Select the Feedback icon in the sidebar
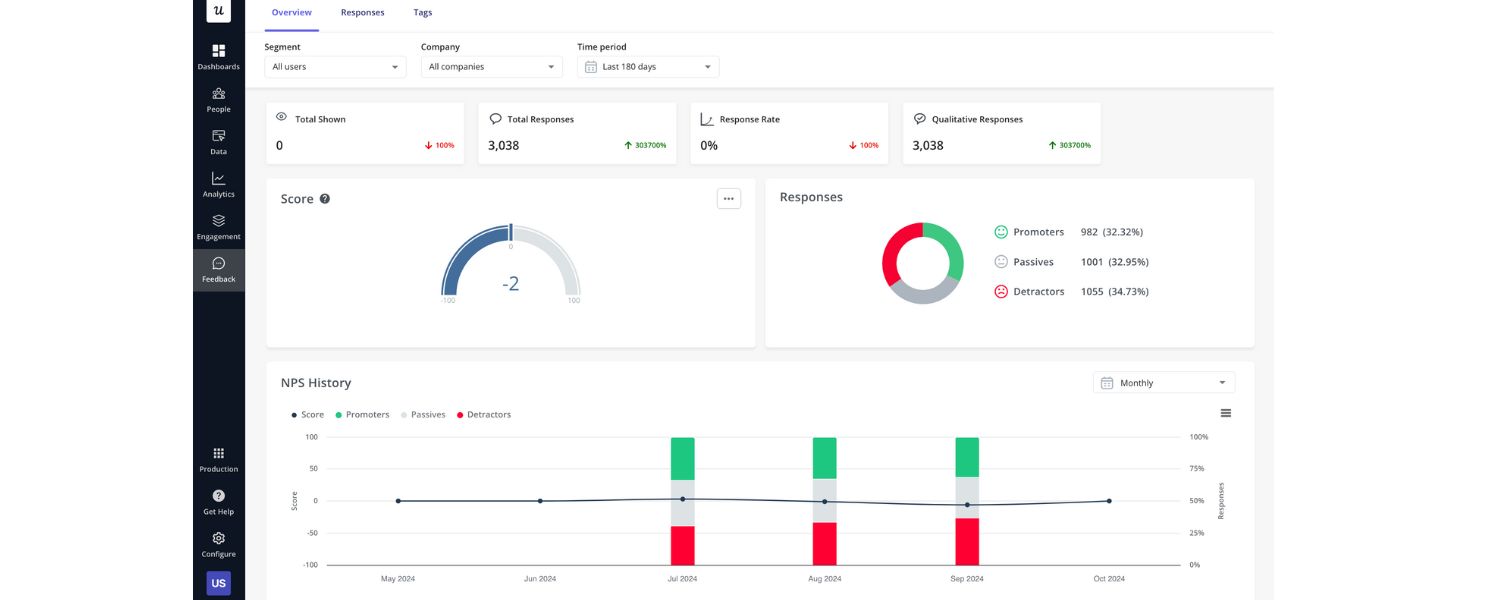This screenshot has width=1500, height=600. (x=218, y=267)
